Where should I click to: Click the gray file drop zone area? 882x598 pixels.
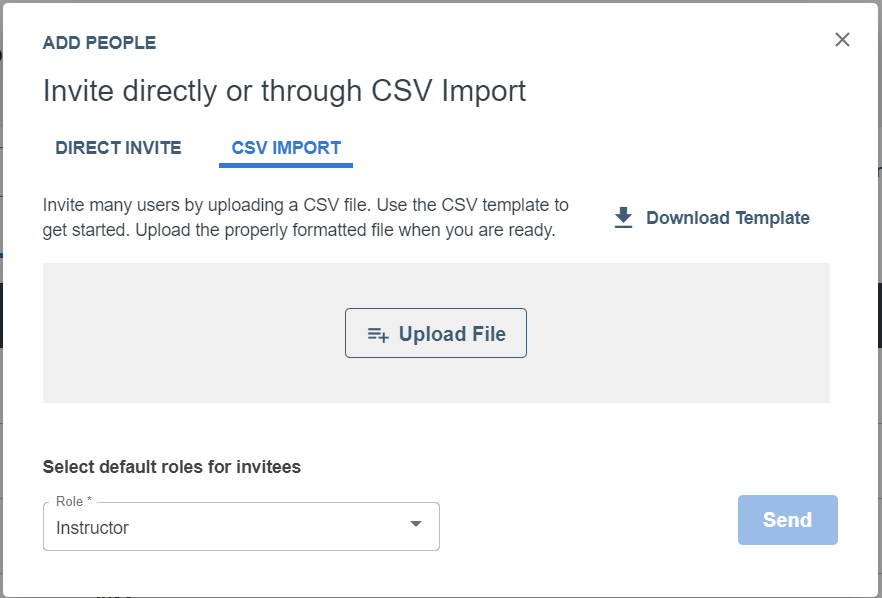click(436, 332)
